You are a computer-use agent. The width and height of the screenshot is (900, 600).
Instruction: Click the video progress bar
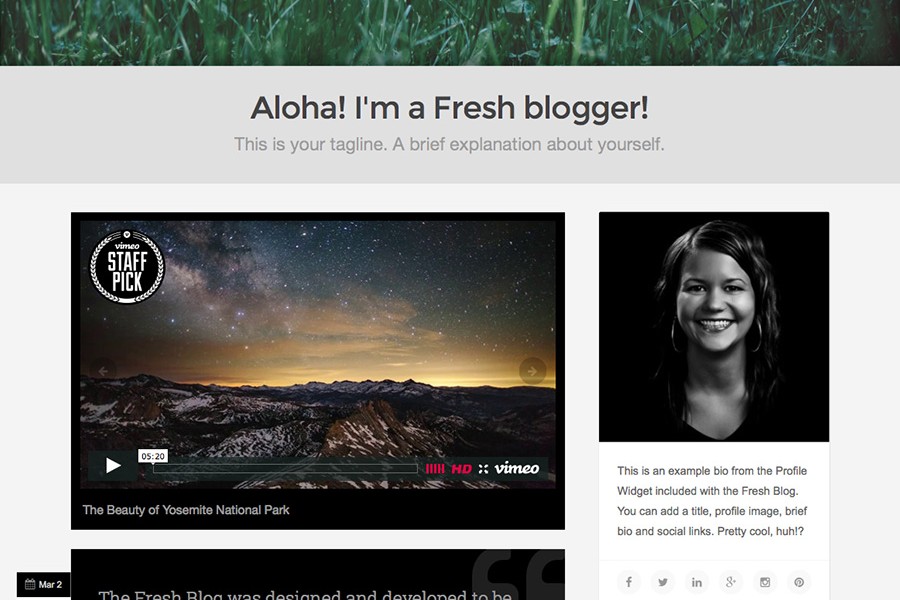point(285,469)
